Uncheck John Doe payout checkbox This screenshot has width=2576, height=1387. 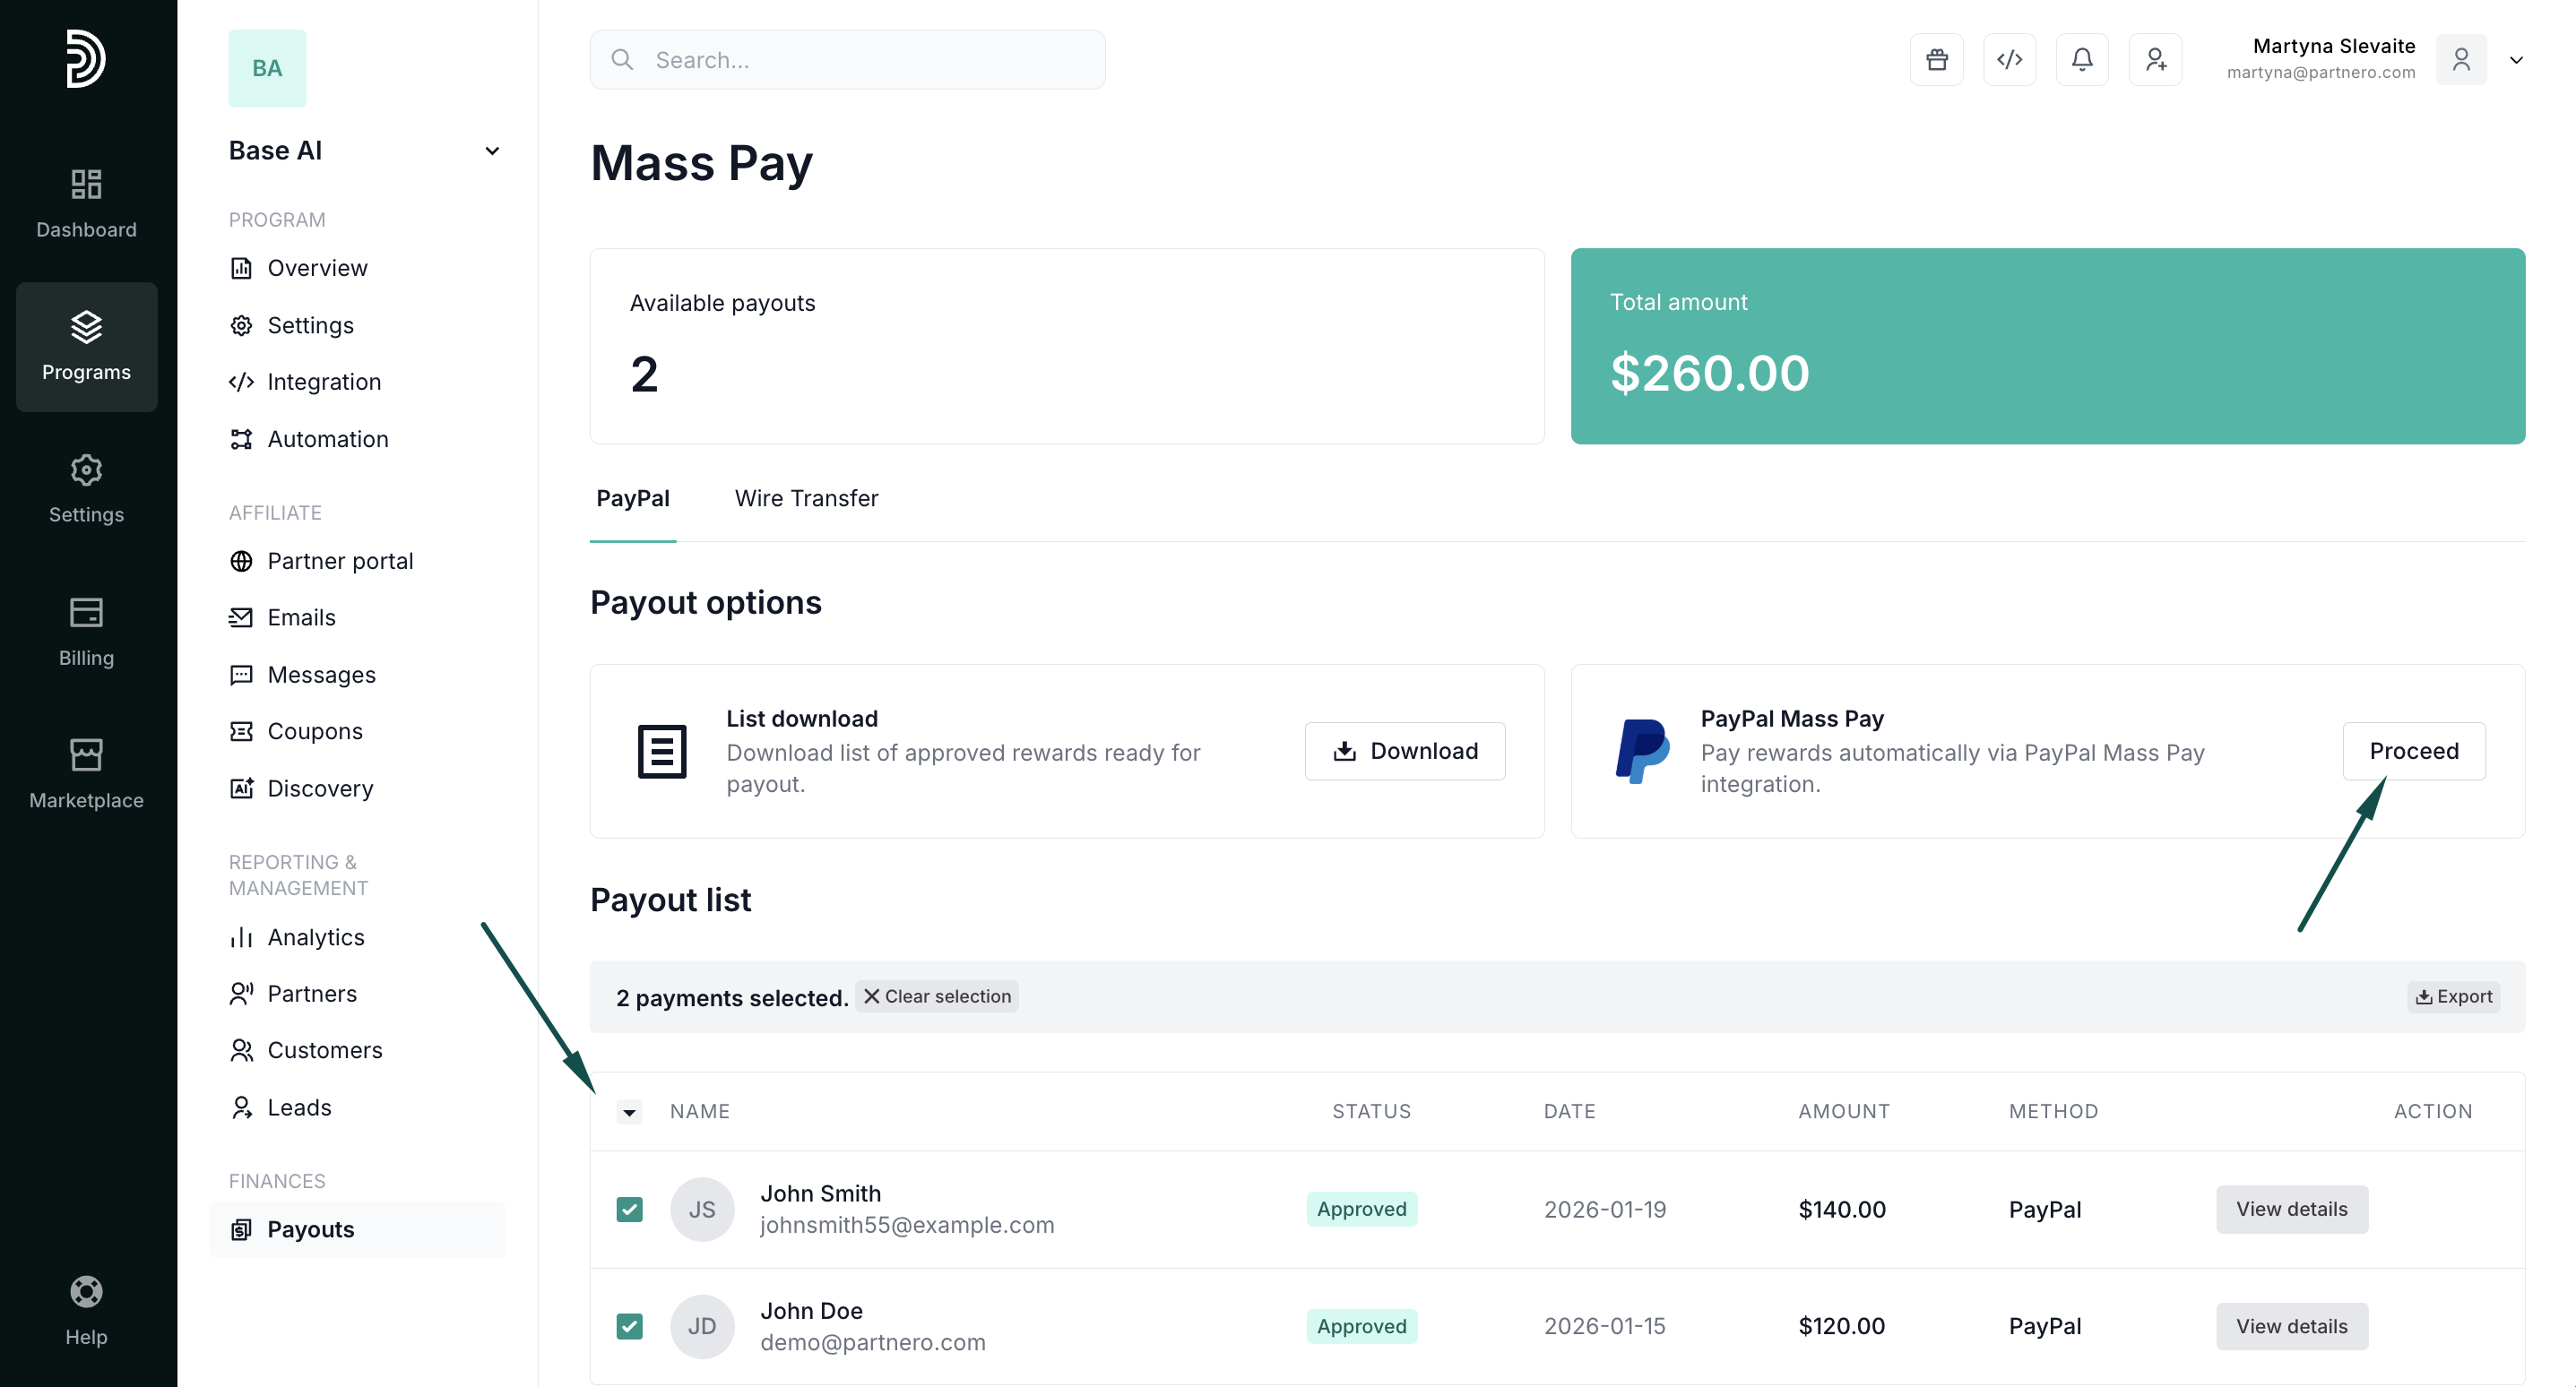(x=629, y=1326)
